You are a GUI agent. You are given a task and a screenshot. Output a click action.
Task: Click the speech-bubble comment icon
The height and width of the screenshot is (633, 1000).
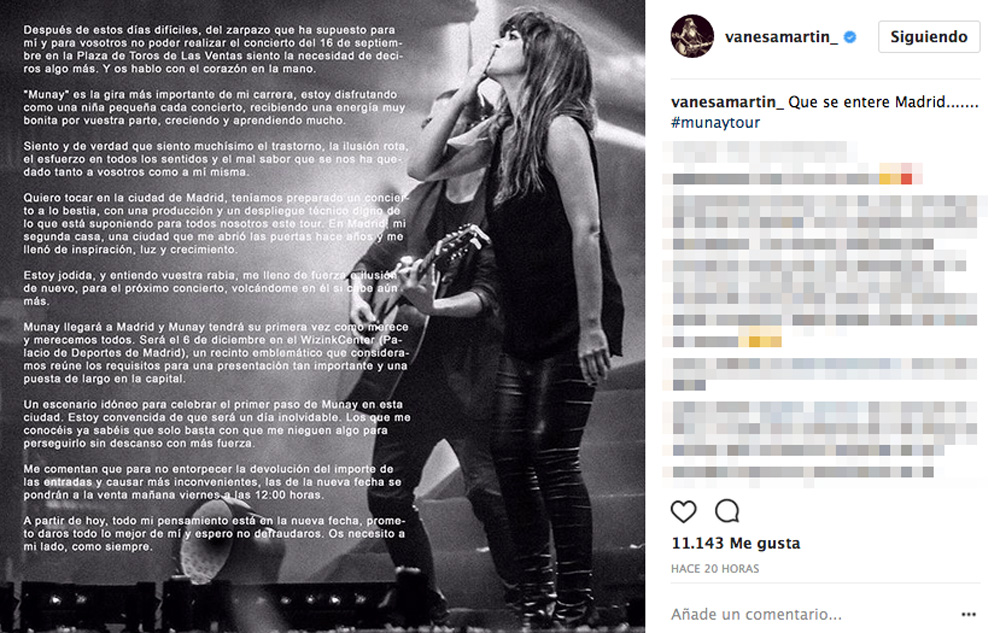click(727, 511)
